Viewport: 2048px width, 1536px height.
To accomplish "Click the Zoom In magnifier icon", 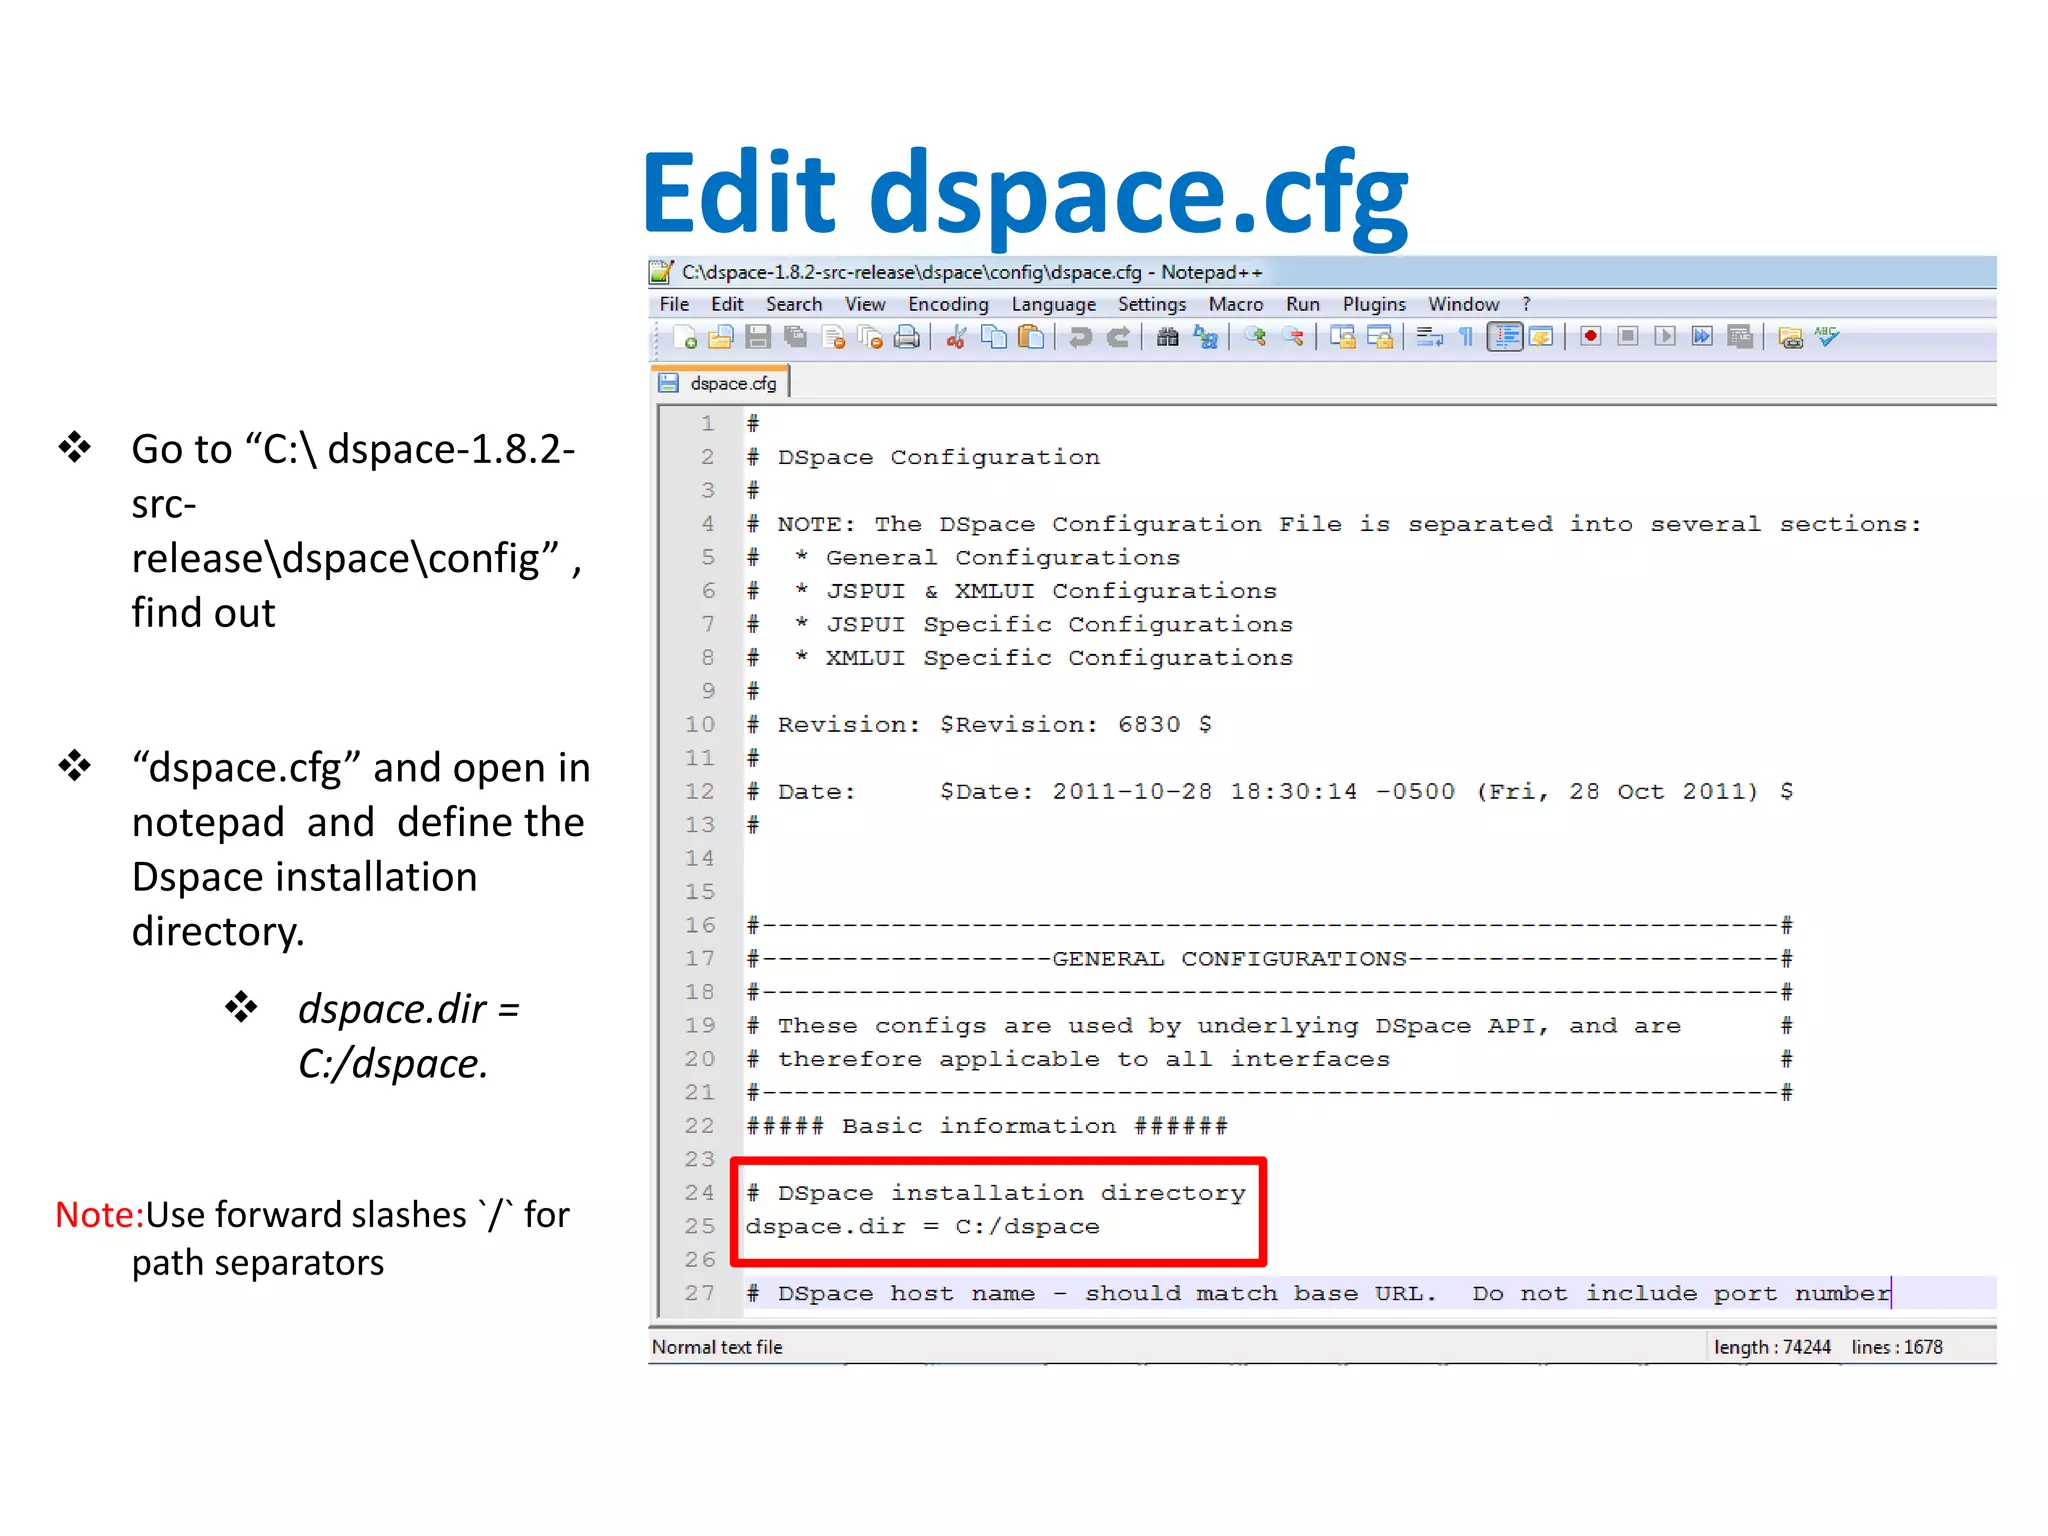I will pos(1255,338).
